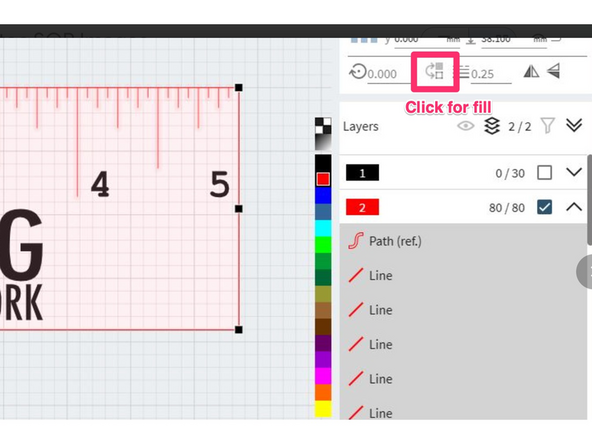
Task: Click the flip vertical mirror icon
Action: pos(553,71)
